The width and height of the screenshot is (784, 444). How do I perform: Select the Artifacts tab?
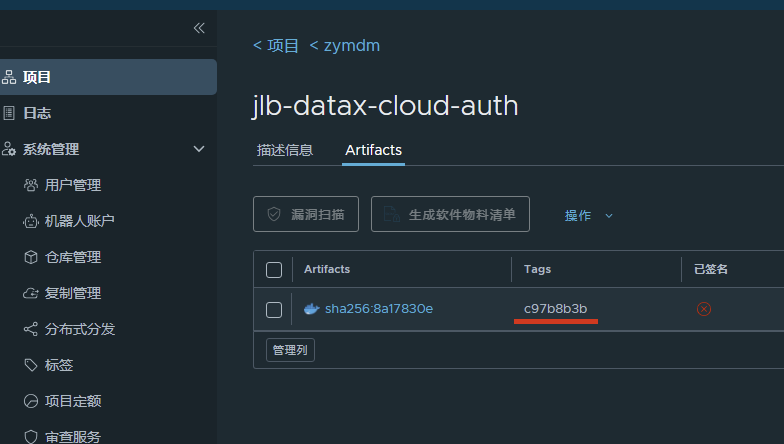(x=373, y=150)
